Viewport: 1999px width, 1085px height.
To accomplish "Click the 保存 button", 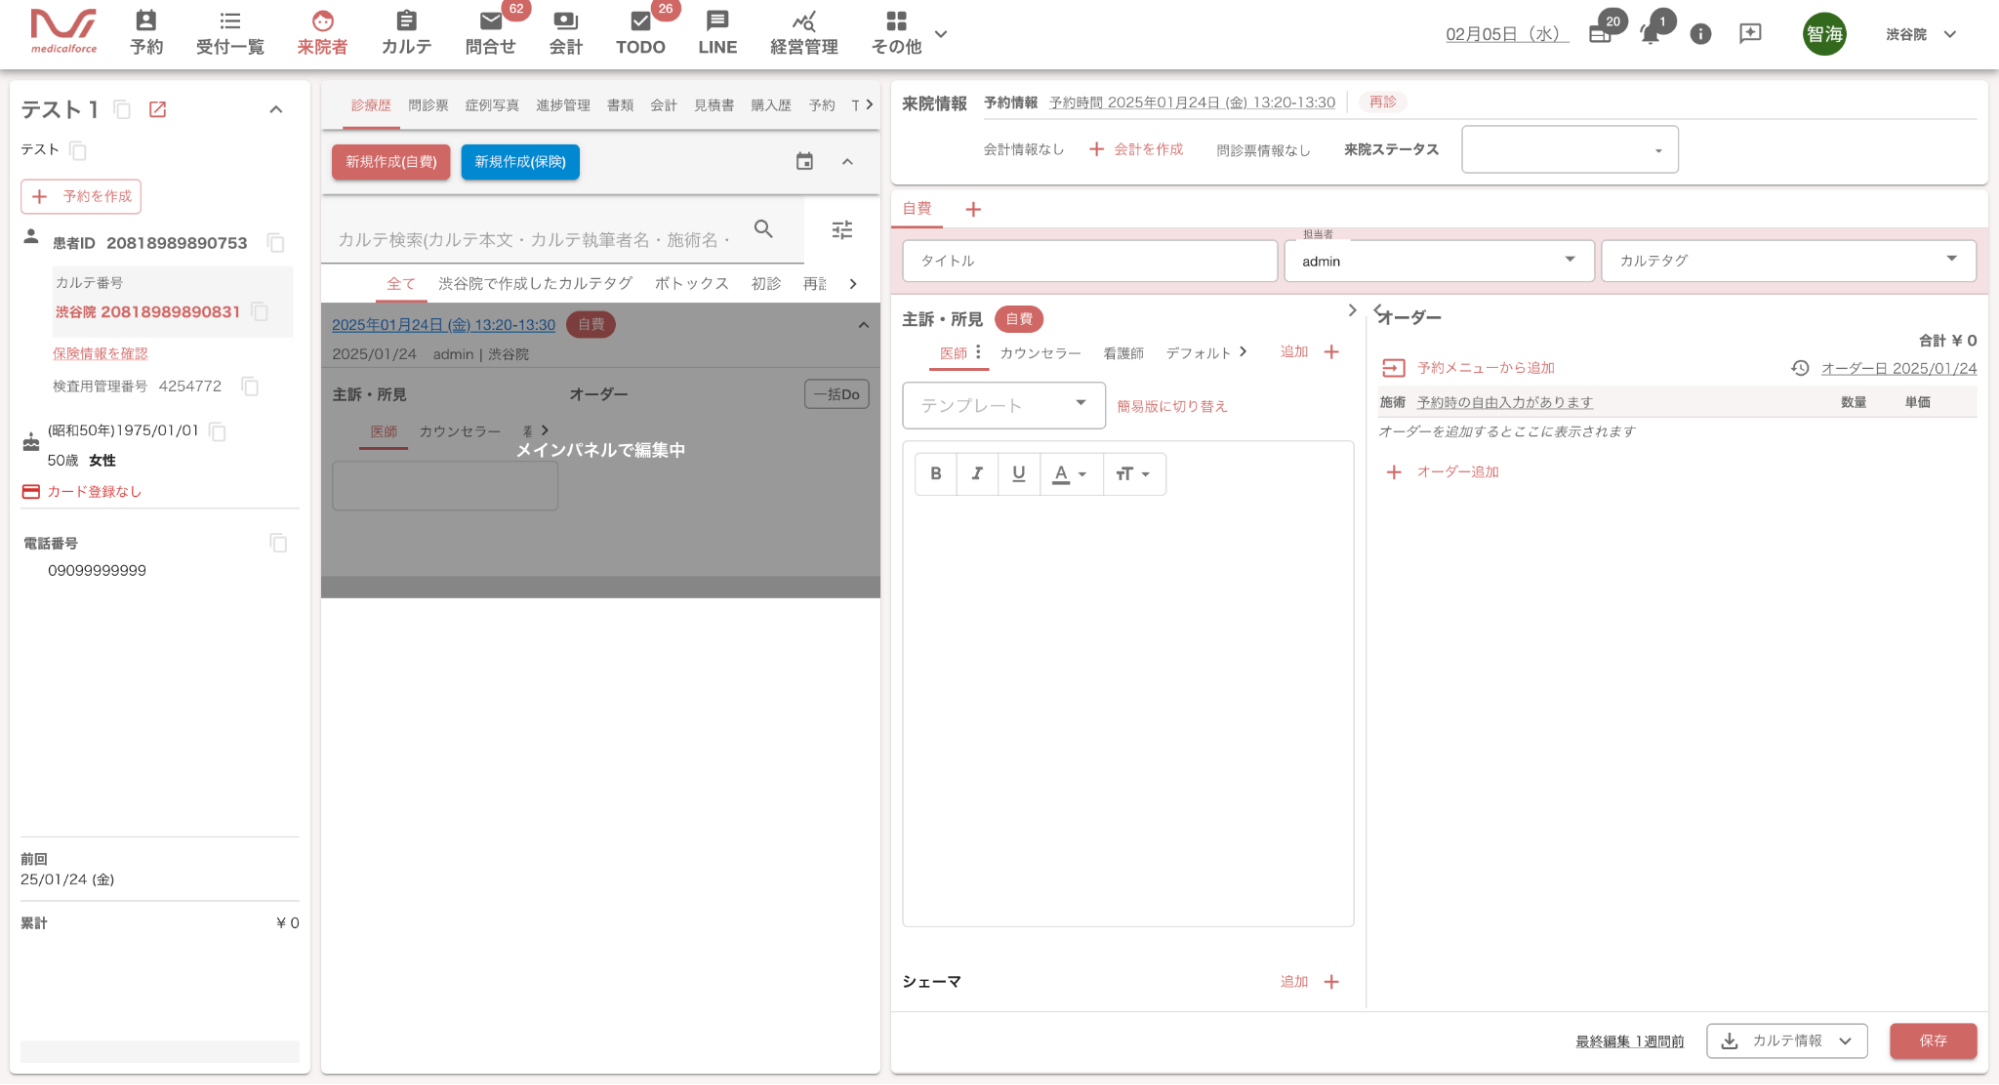I will 1932,1041.
